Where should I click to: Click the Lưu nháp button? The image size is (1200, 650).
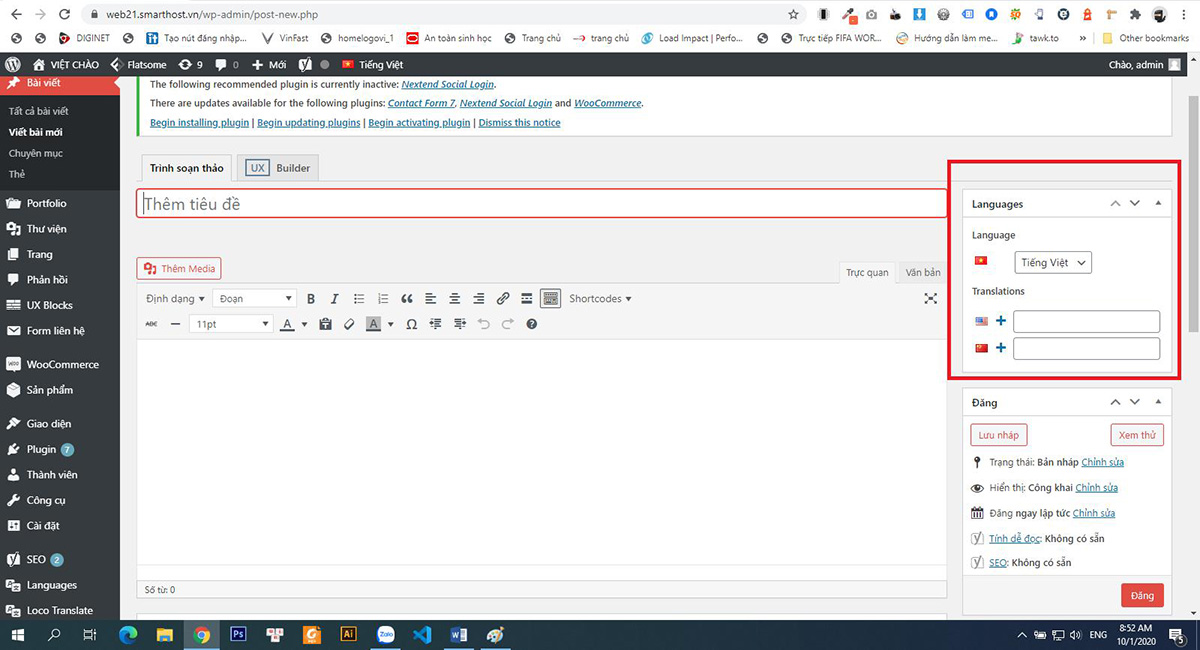999,435
